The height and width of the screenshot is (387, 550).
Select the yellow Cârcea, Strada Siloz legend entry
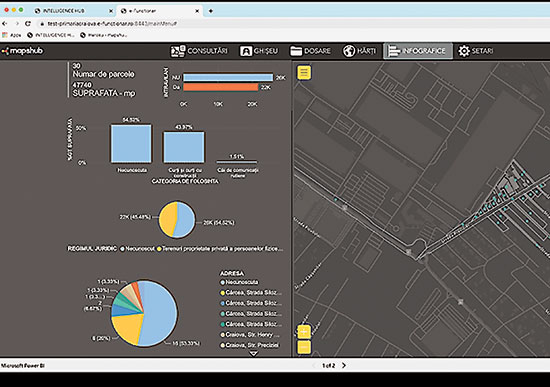coord(251,293)
